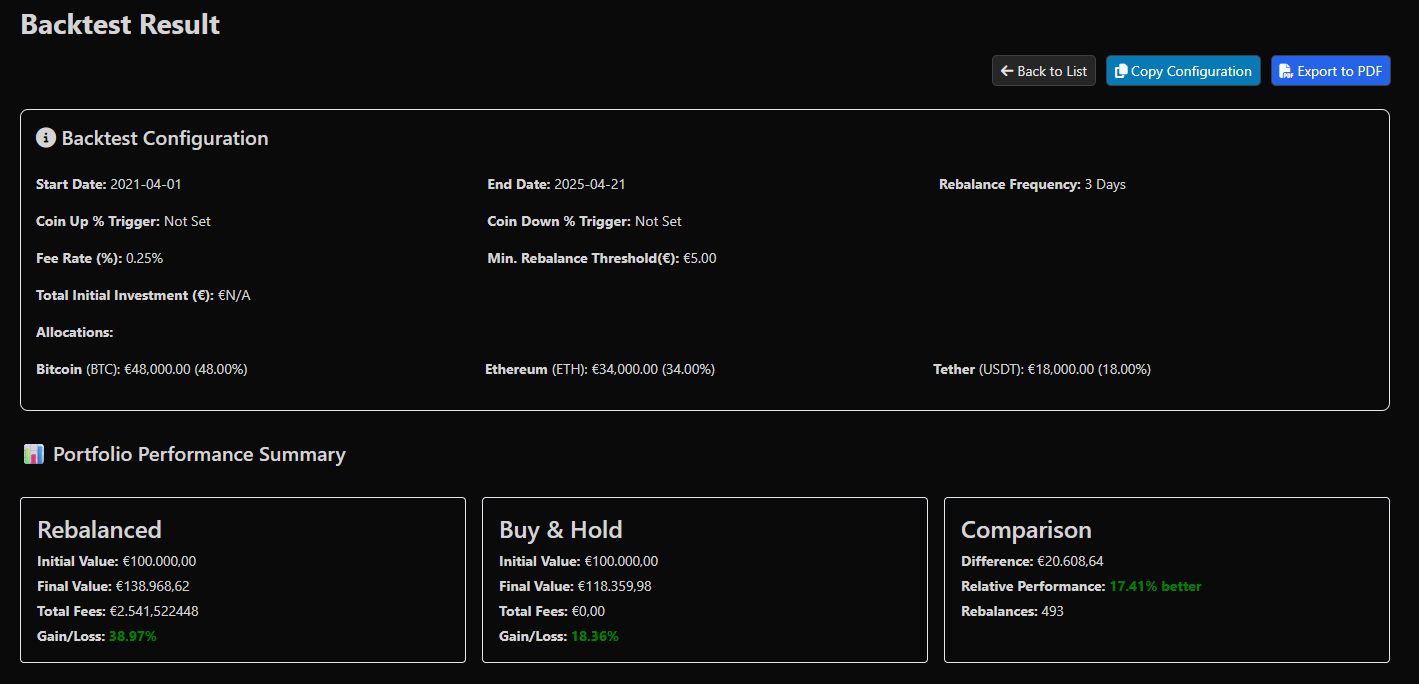
Task: Click the Comparison card heading
Action: [x=1026, y=529]
